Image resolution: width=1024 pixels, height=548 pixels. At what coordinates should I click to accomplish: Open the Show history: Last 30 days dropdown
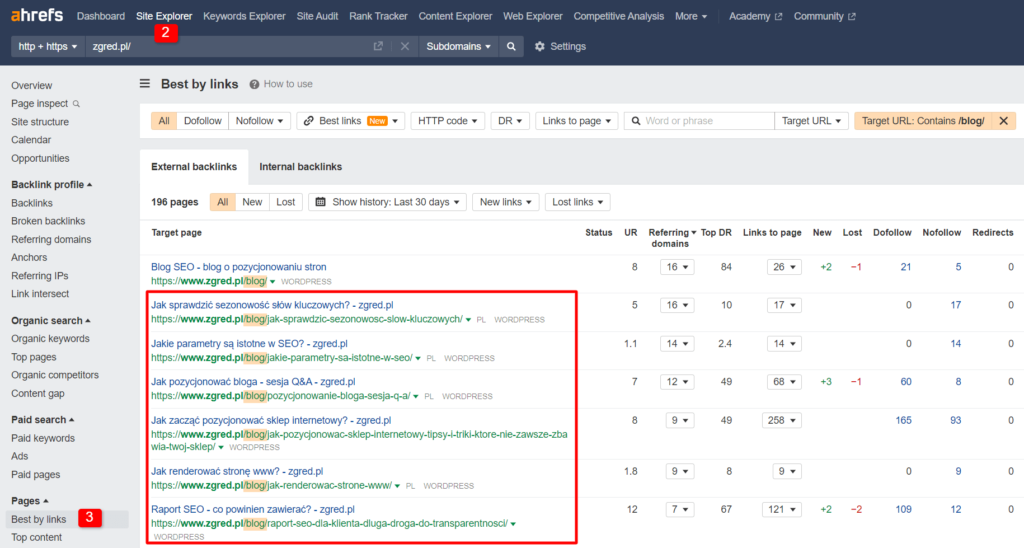(387, 202)
